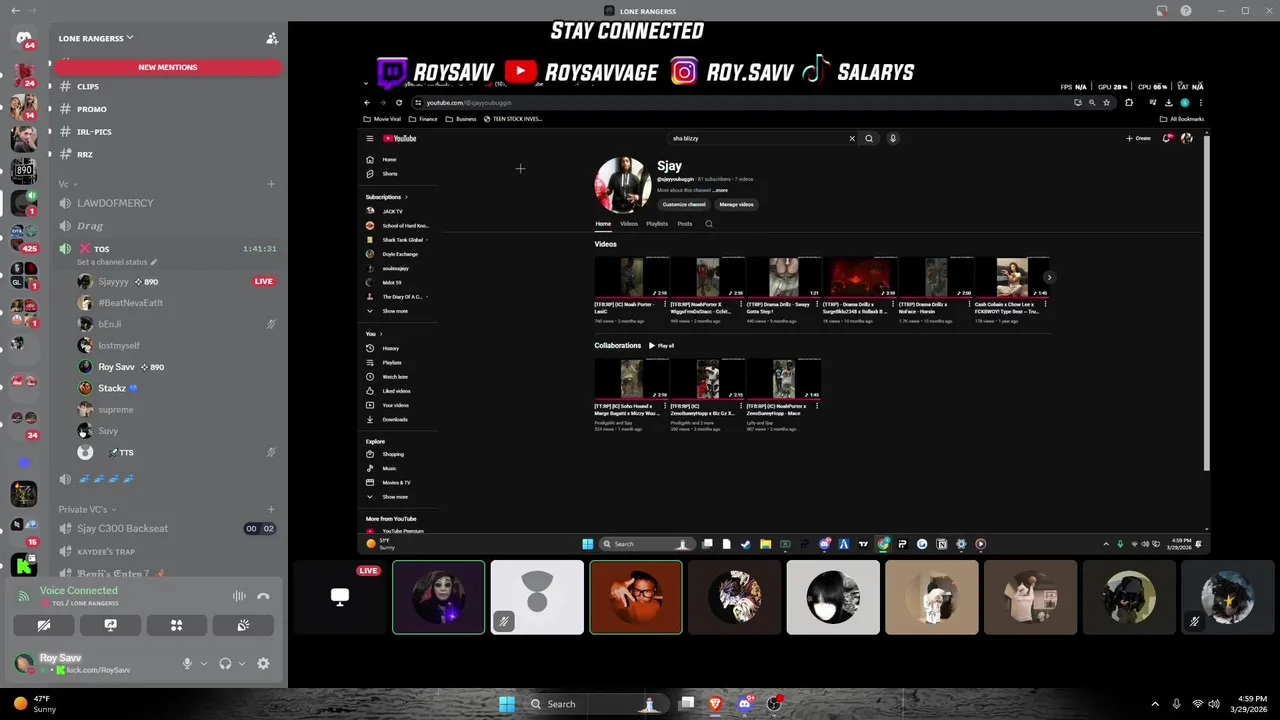This screenshot has height=720, width=1280.
Task: Click Sjay channel profile picture
Action: click(623, 185)
